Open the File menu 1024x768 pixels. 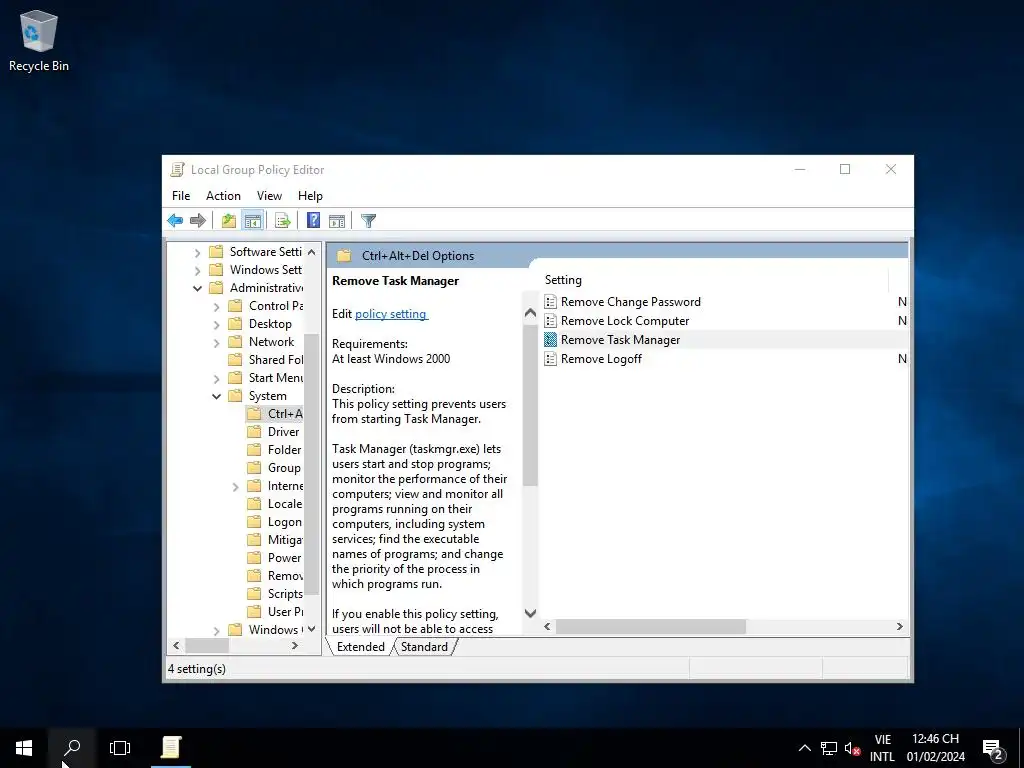tap(181, 196)
